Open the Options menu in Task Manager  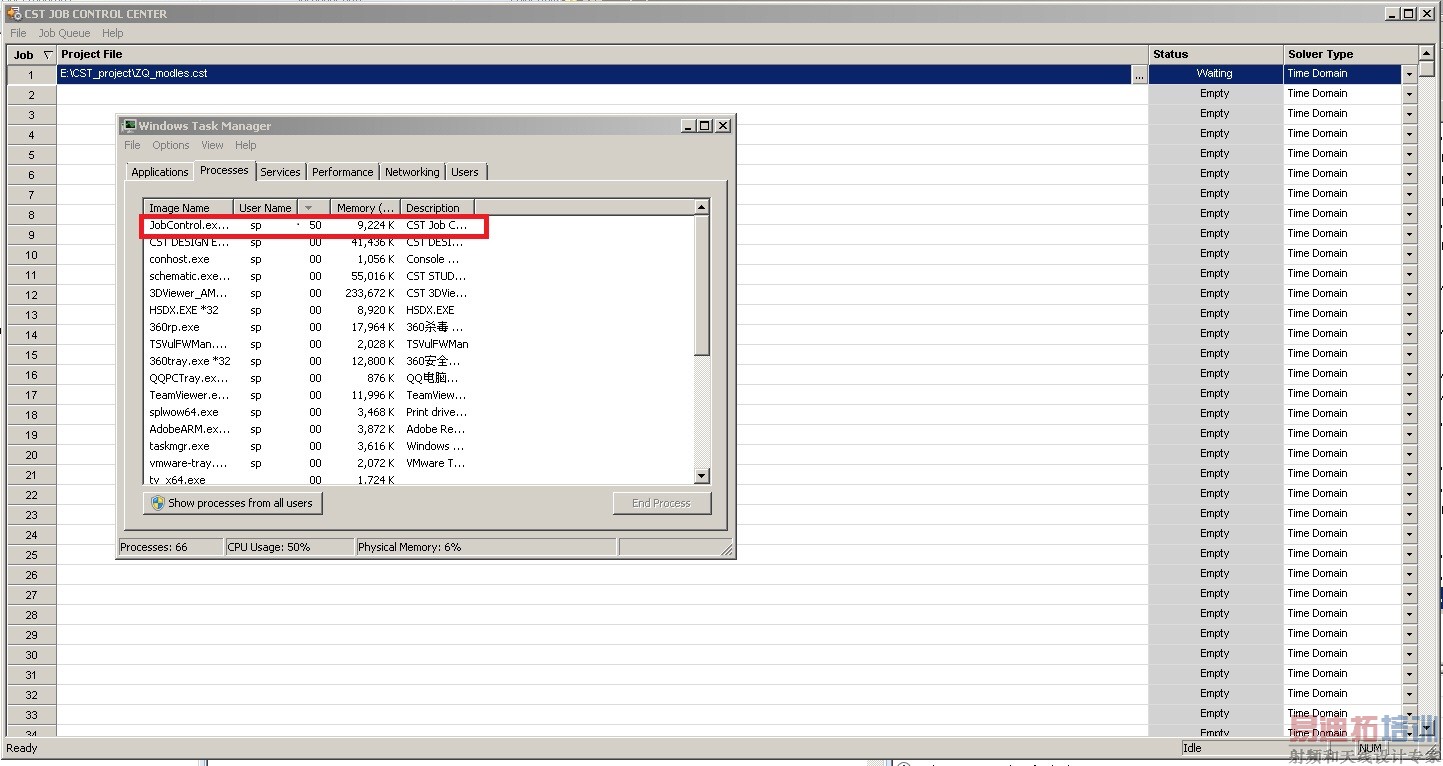pos(171,145)
